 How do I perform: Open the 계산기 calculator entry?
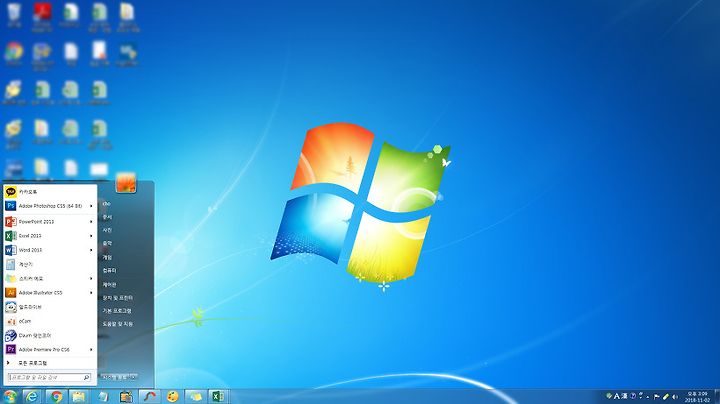50,264
